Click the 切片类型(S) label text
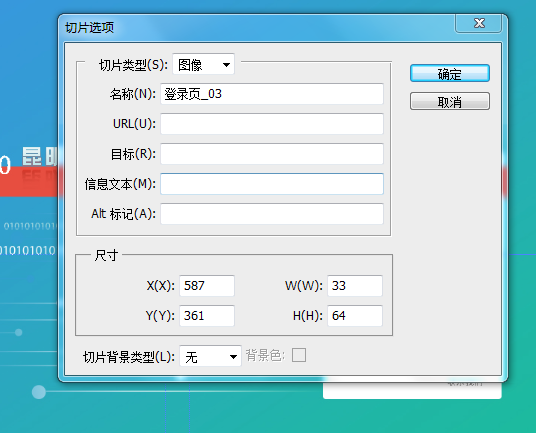The height and width of the screenshot is (433, 536). 133,65
